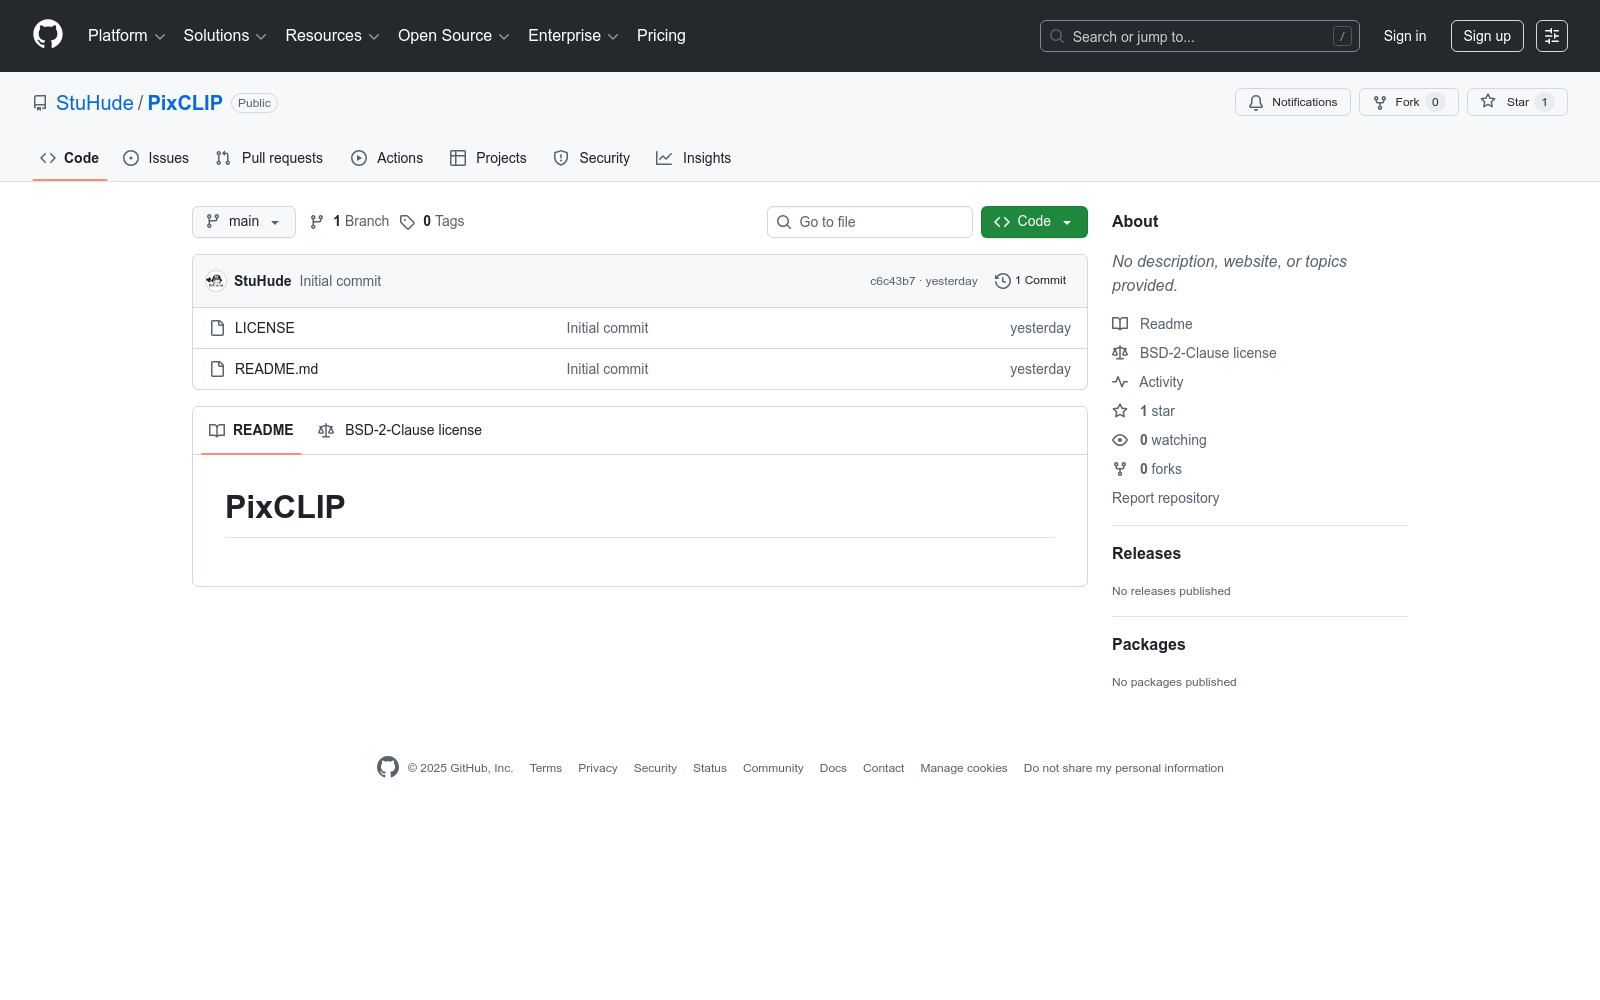Open the Resources dropdown
Viewport: 1600px width, 1000px height.
click(x=332, y=36)
